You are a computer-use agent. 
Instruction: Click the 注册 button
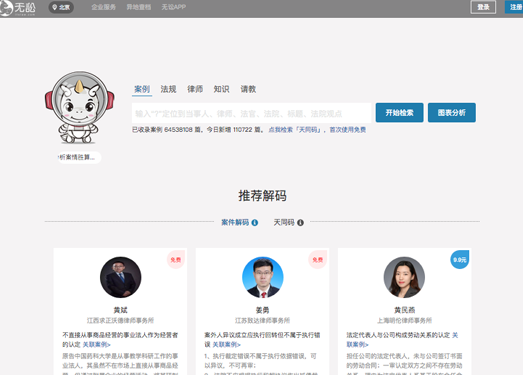515,7
